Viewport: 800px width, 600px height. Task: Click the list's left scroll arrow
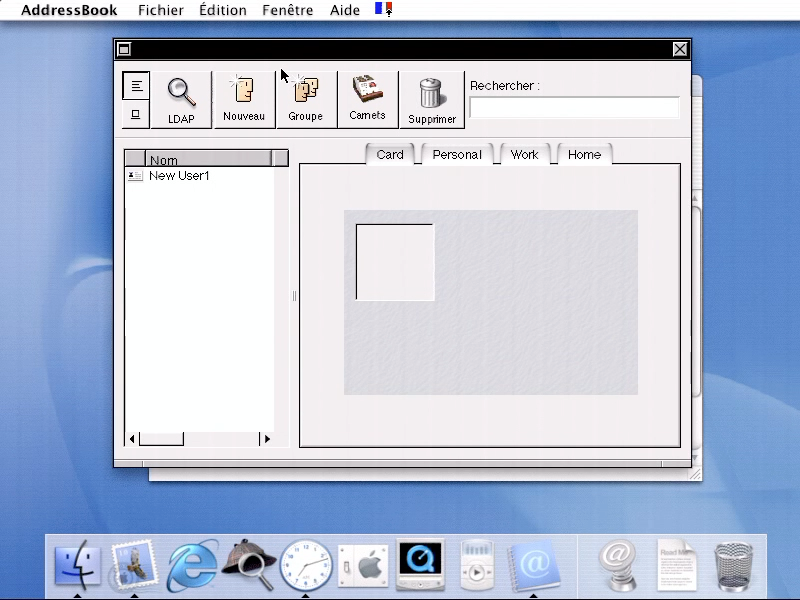[x=132, y=439]
